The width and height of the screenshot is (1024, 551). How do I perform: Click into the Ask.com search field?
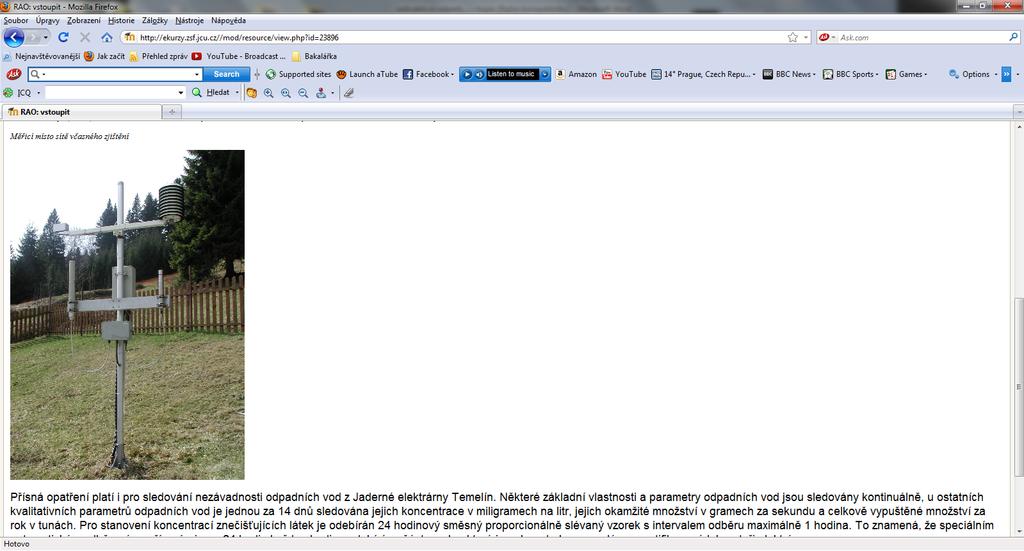point(922,38)
